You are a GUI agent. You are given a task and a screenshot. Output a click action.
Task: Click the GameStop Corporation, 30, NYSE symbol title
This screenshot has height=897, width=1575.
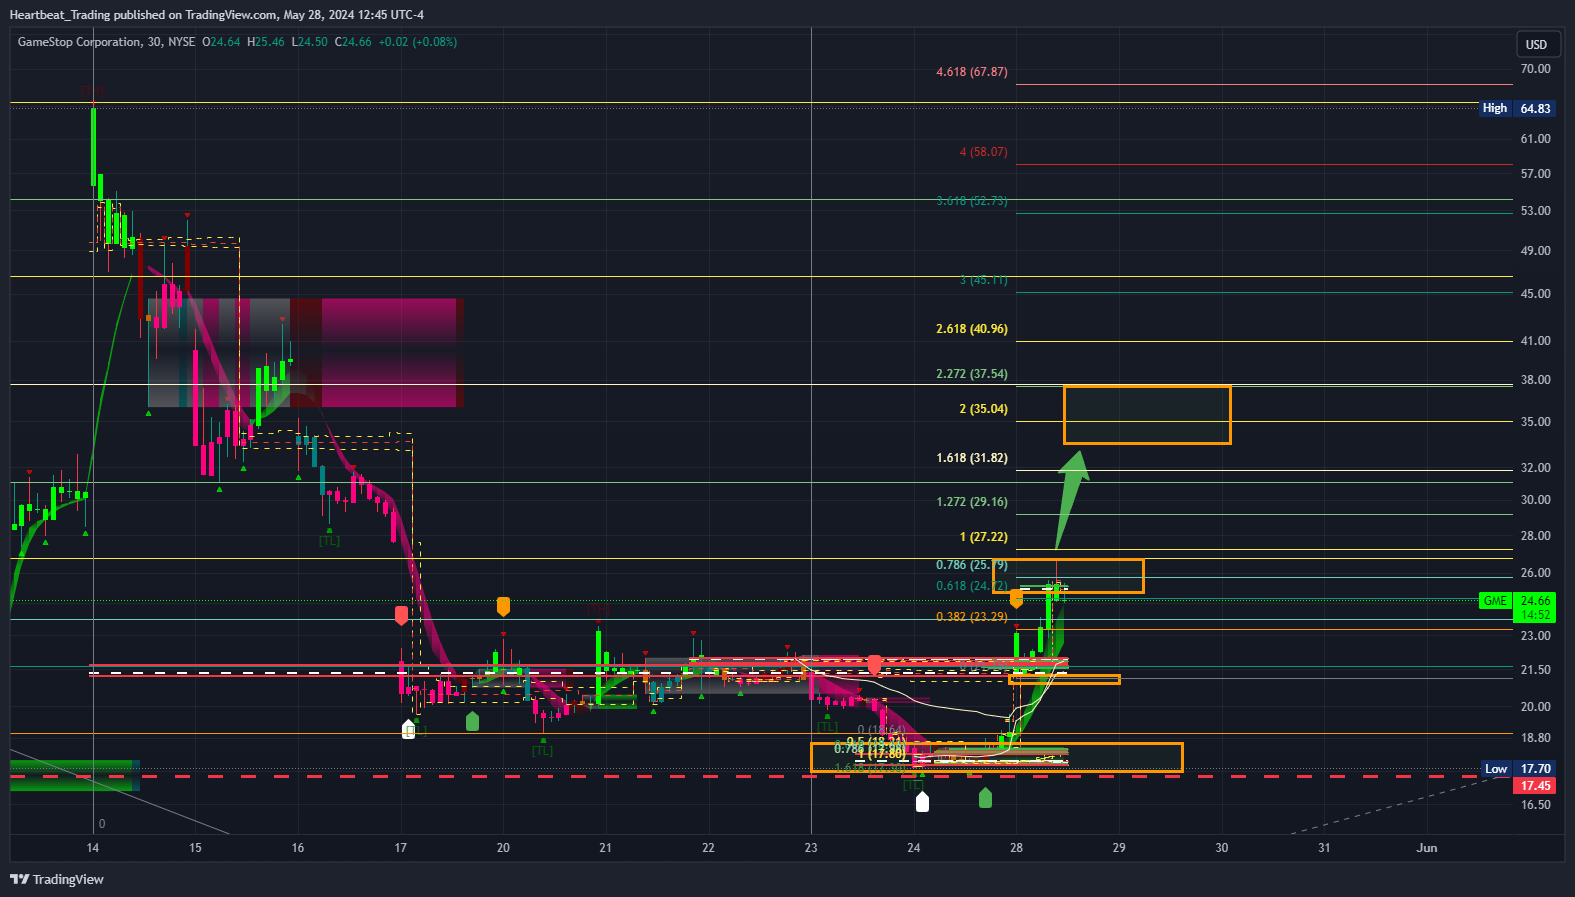106,42
